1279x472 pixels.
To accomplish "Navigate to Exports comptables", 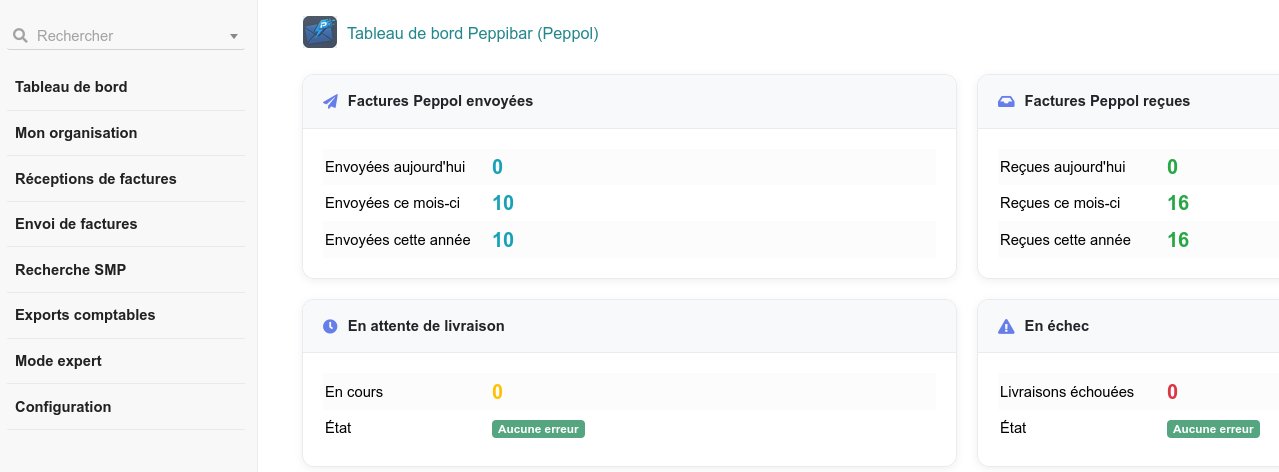I will pos(85,315).
